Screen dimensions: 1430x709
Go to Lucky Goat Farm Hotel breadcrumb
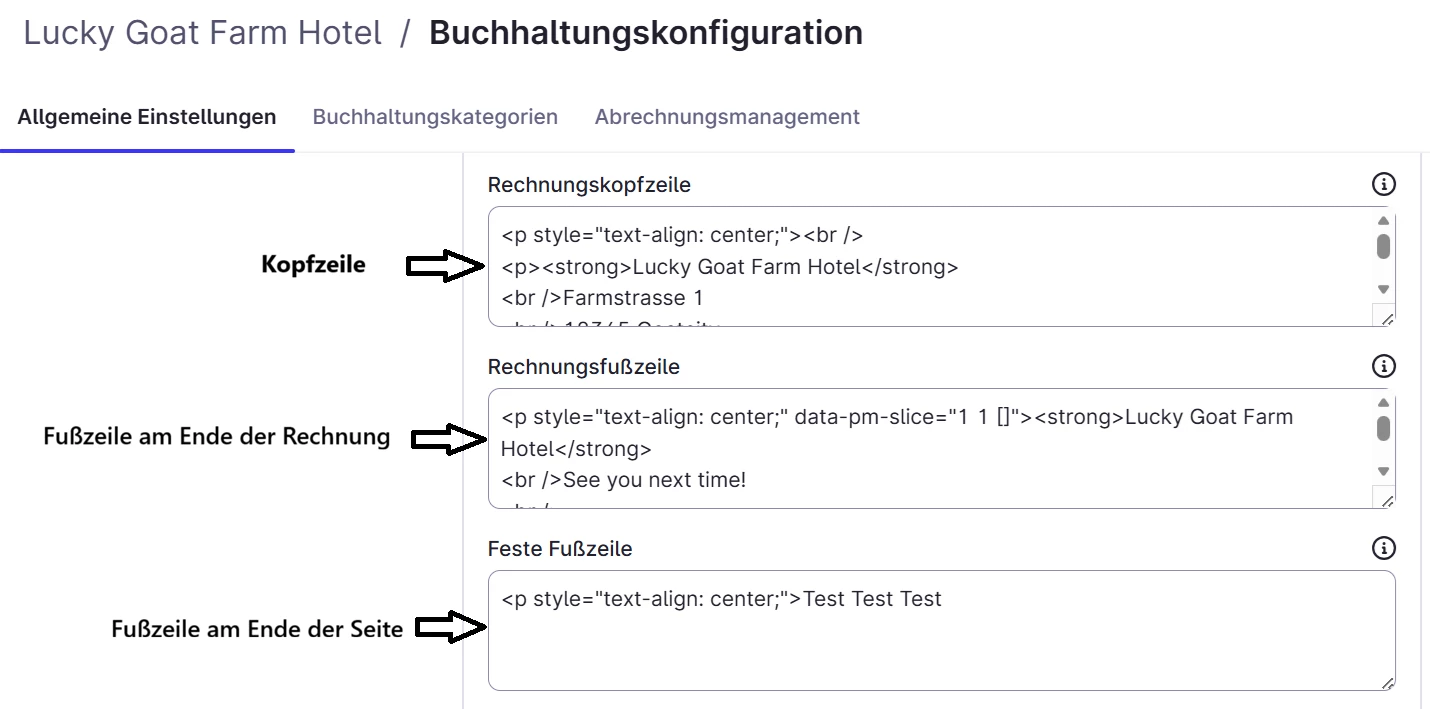(x=203, y=33)
